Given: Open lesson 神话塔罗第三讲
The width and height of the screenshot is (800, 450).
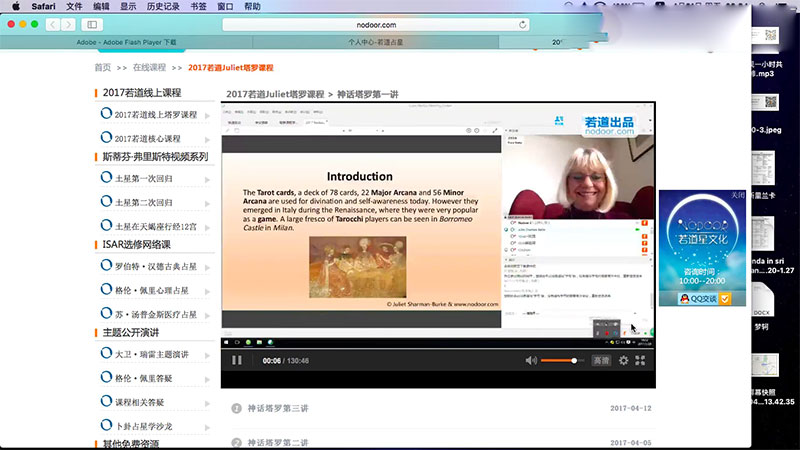Looking at the screenshot, I should [x=278, y=408].
